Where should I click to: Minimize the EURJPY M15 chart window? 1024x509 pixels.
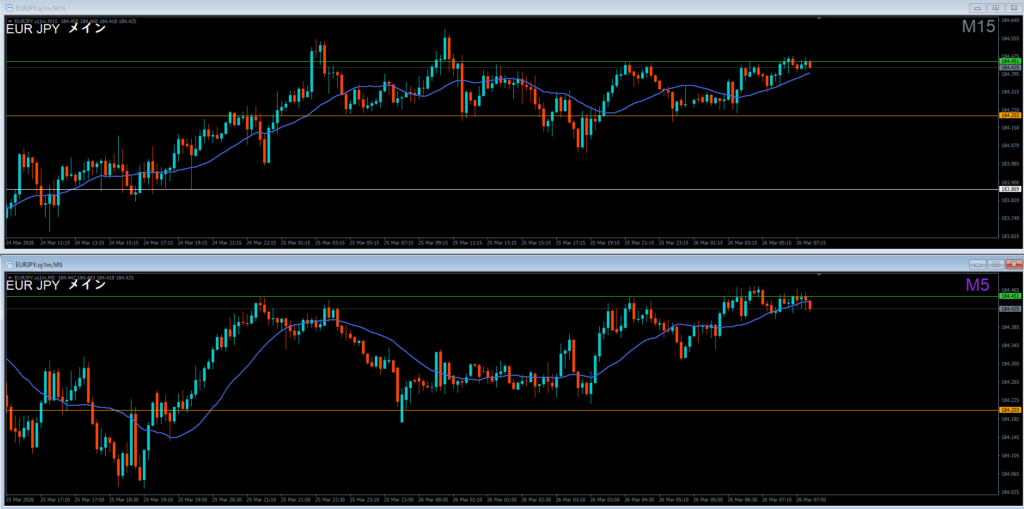point(978,7)
